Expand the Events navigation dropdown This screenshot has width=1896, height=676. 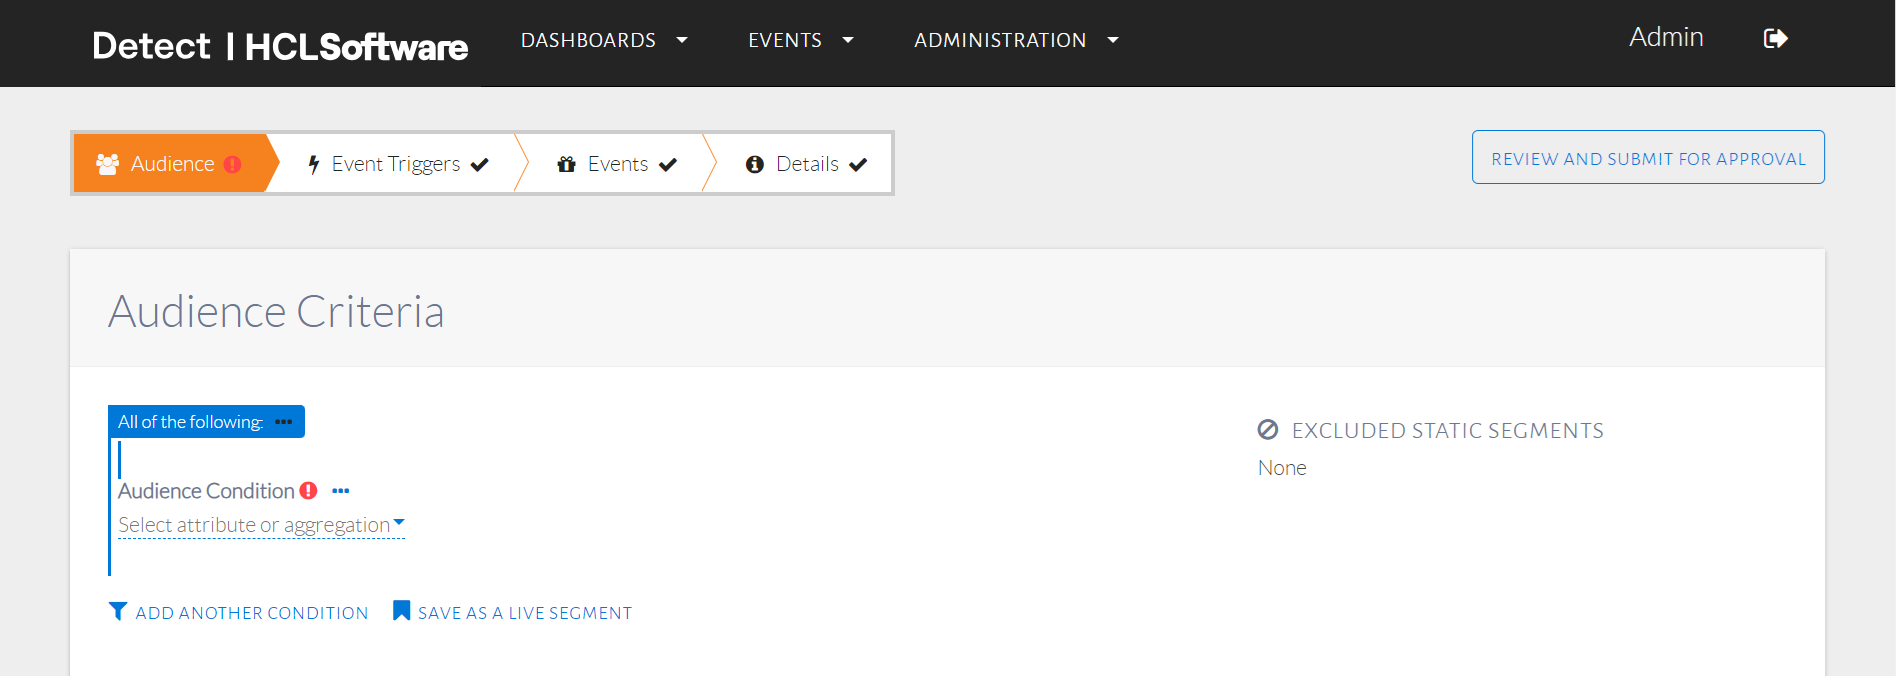tap(800, 40)
